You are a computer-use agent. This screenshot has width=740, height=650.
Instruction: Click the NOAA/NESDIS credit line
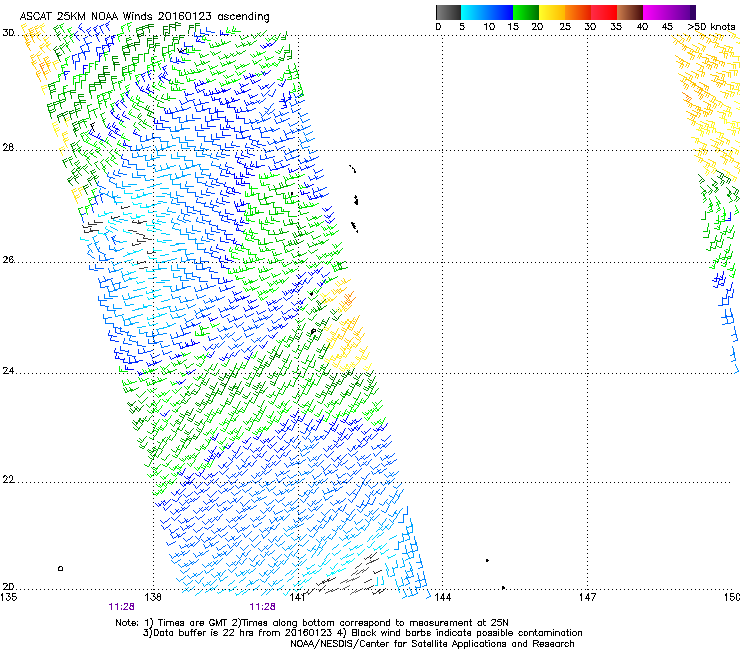(x=432, y=643)
